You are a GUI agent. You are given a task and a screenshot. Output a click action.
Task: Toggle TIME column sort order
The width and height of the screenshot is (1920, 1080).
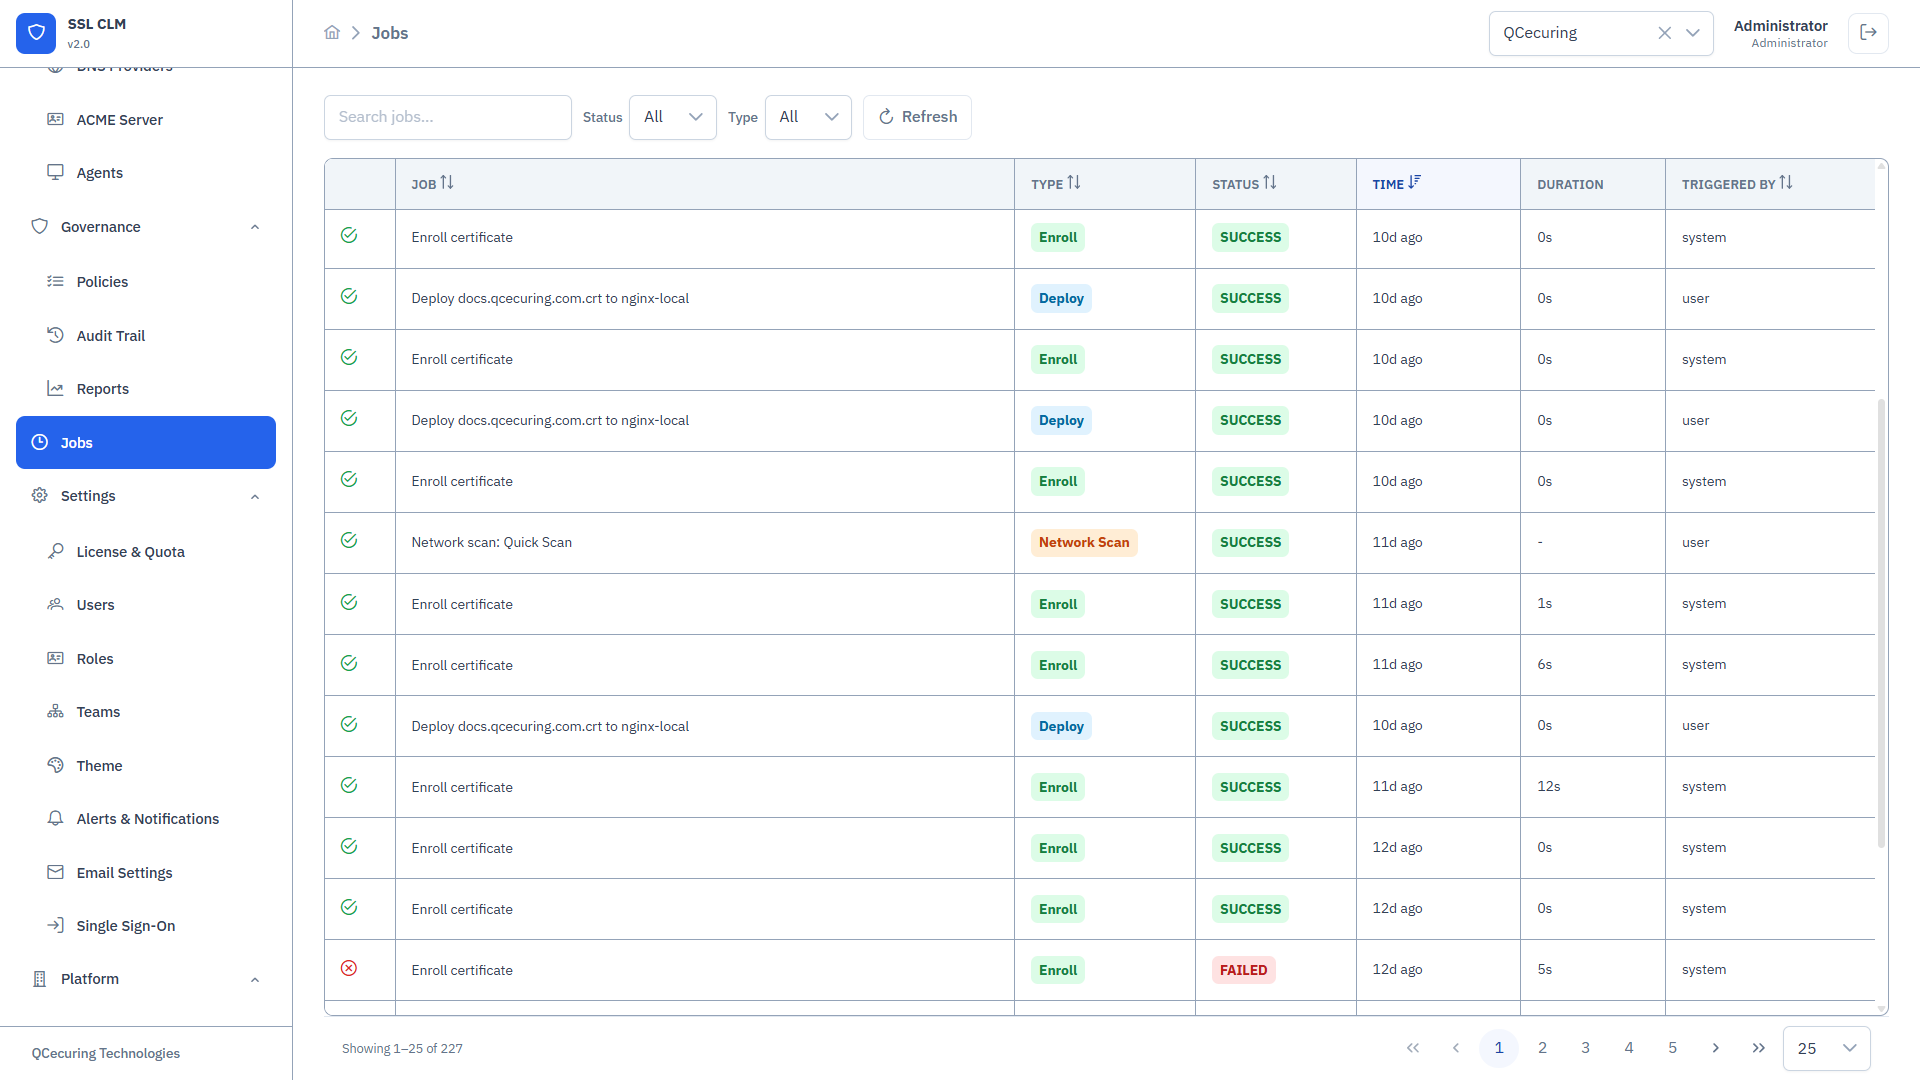1414,183
